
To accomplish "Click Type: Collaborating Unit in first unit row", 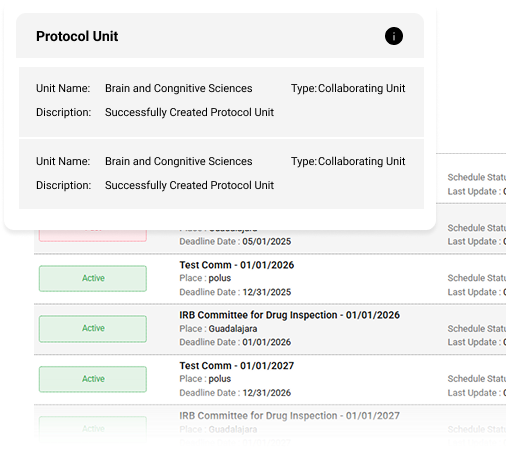I will [x=348, y=88].
